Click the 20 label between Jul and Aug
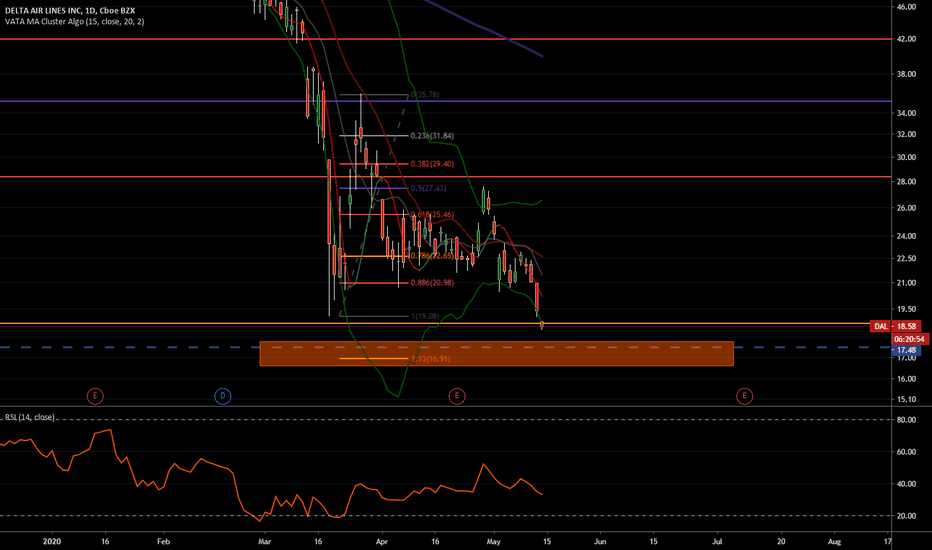The image size is (932, 550). coord(781,542)
